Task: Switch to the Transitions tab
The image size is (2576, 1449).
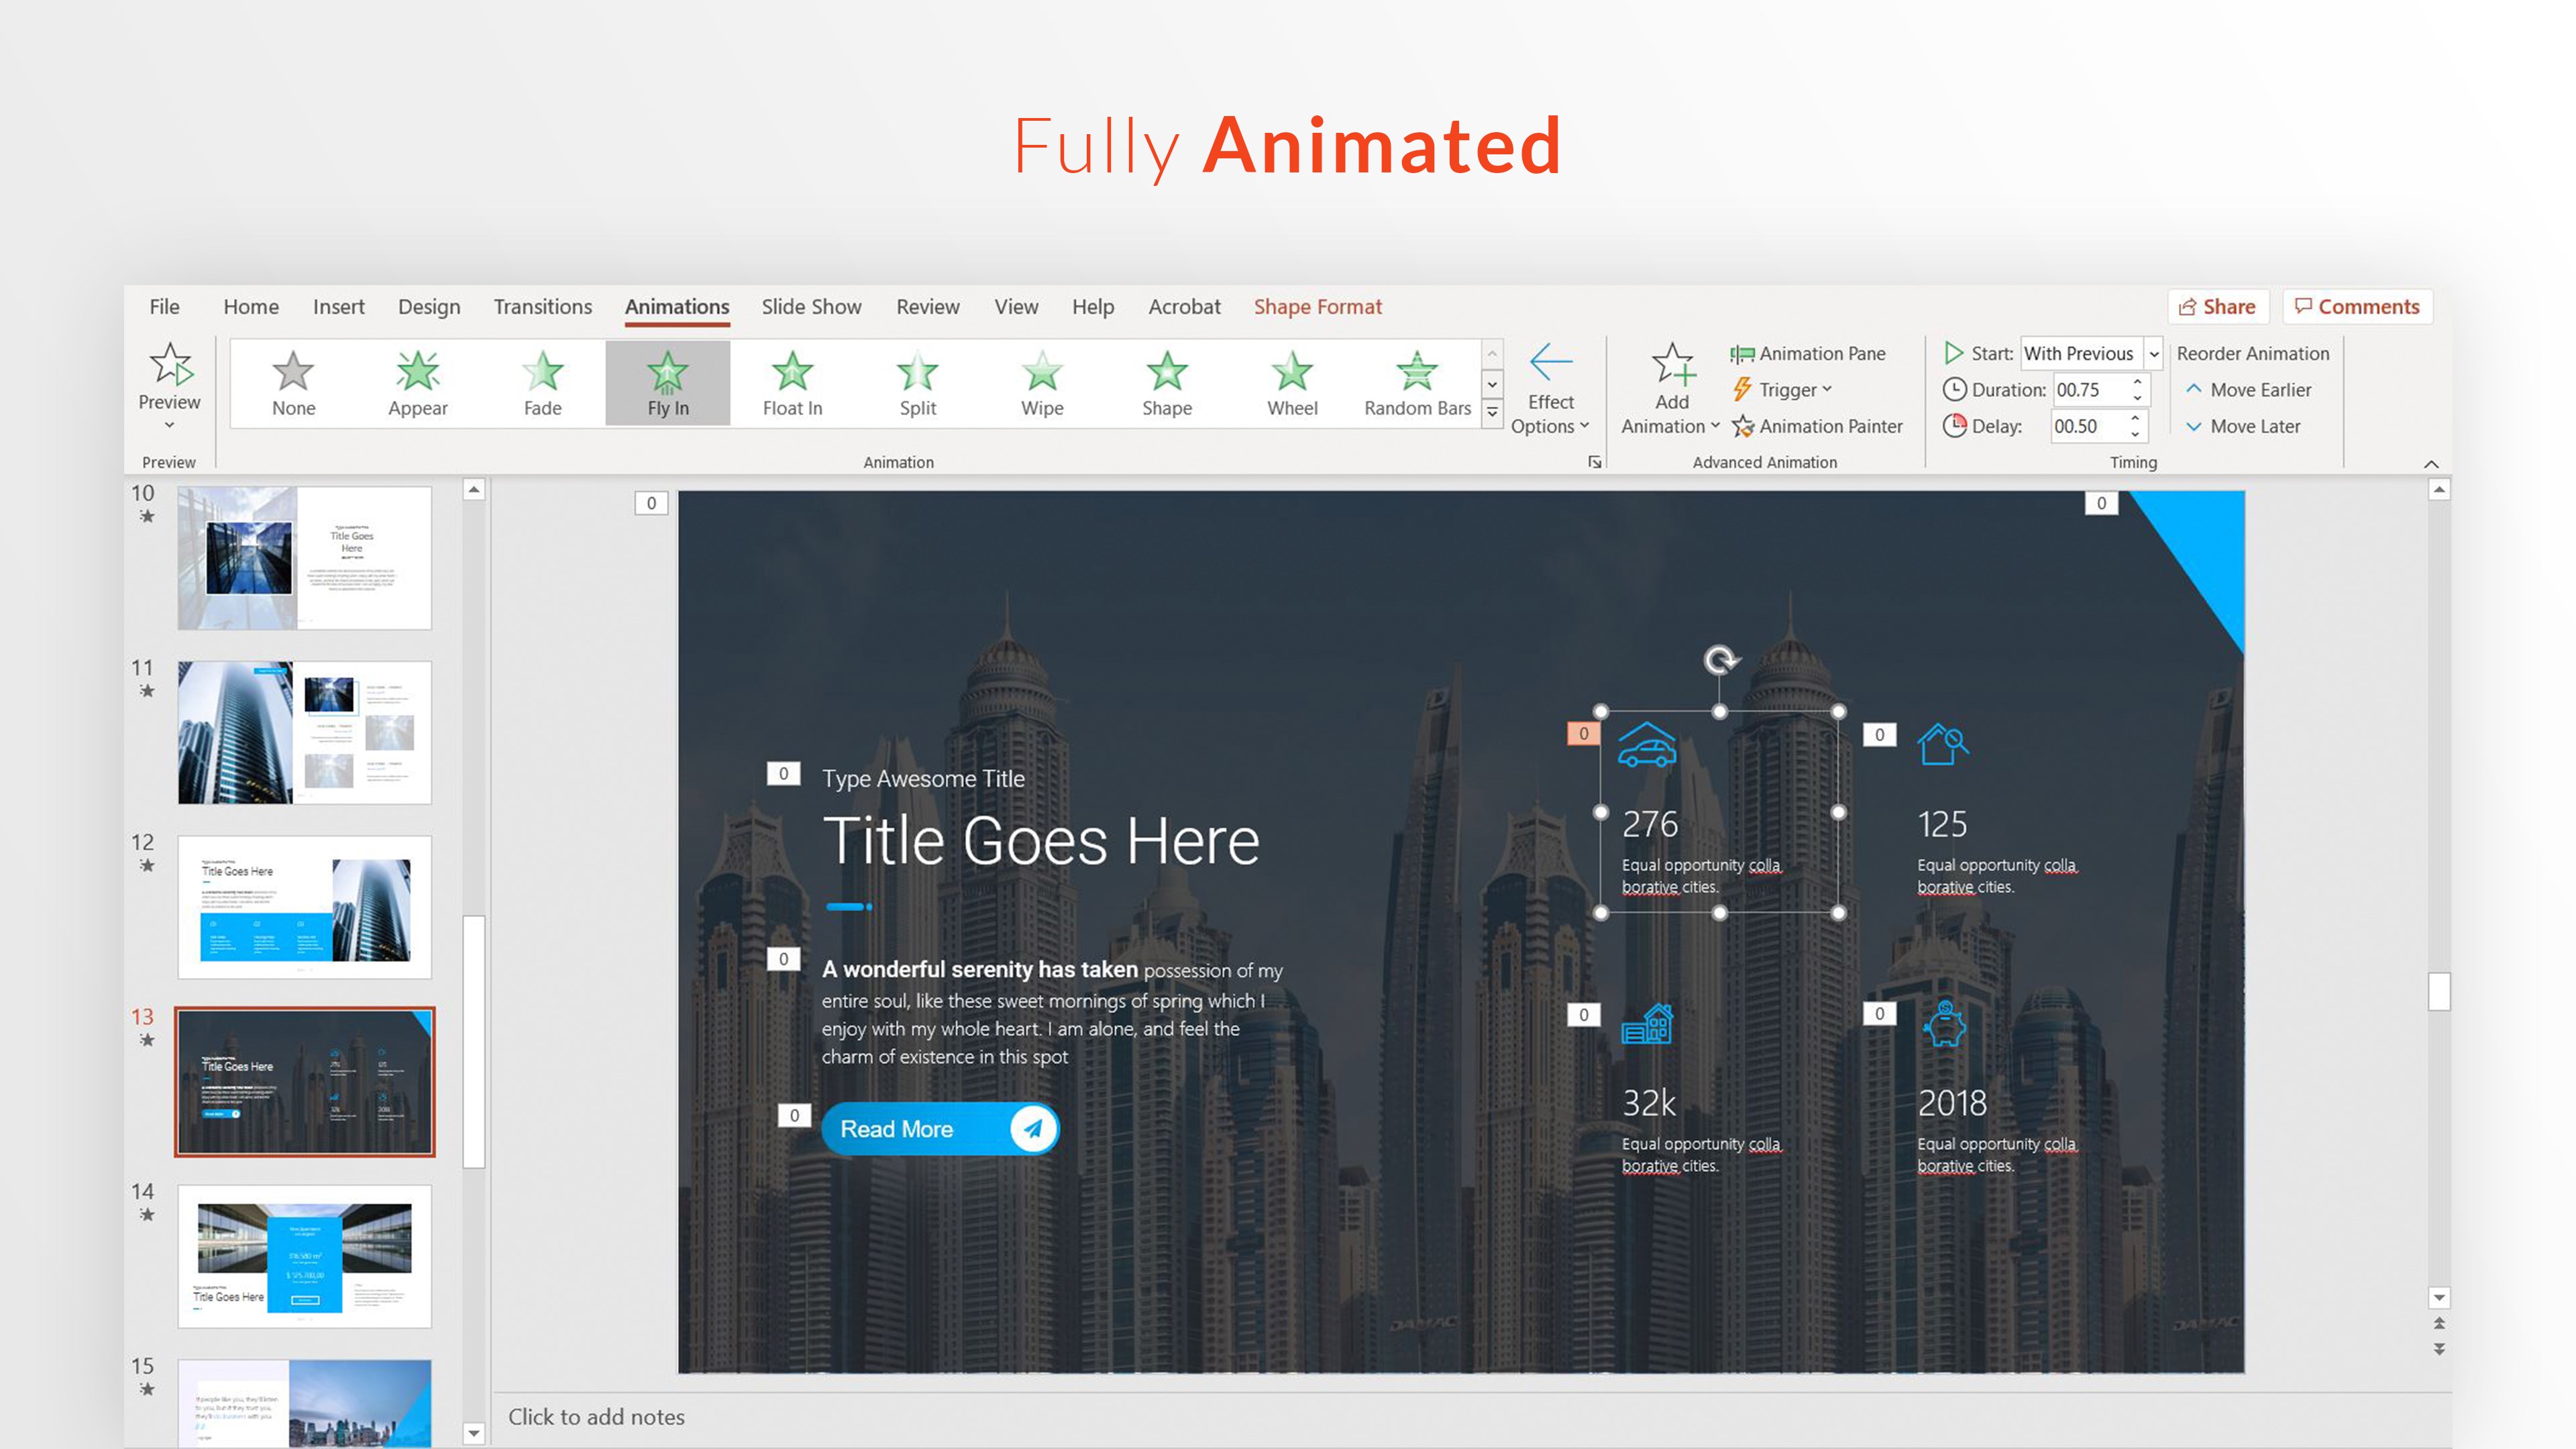Action: click(x=542, y=307)
